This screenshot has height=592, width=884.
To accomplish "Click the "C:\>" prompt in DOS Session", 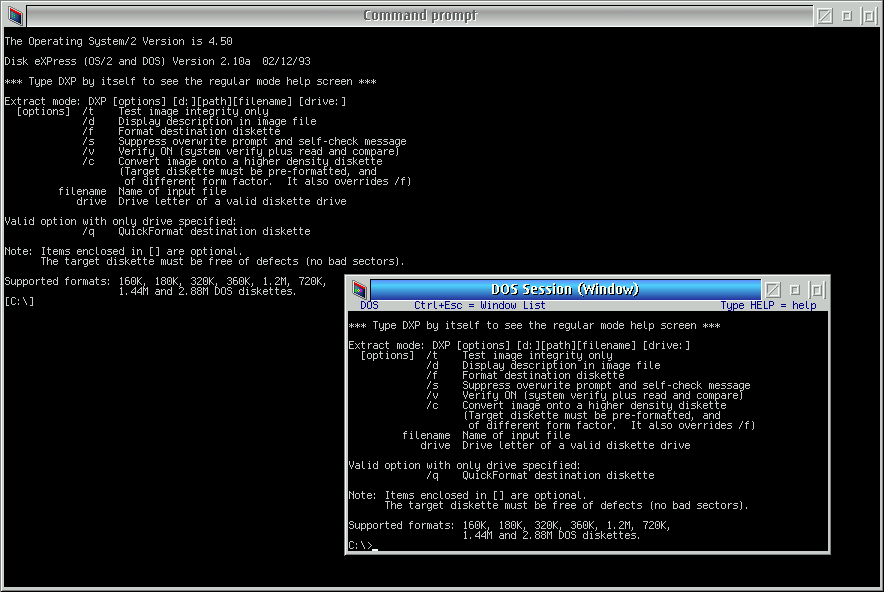I will click(x=360, y=545).
